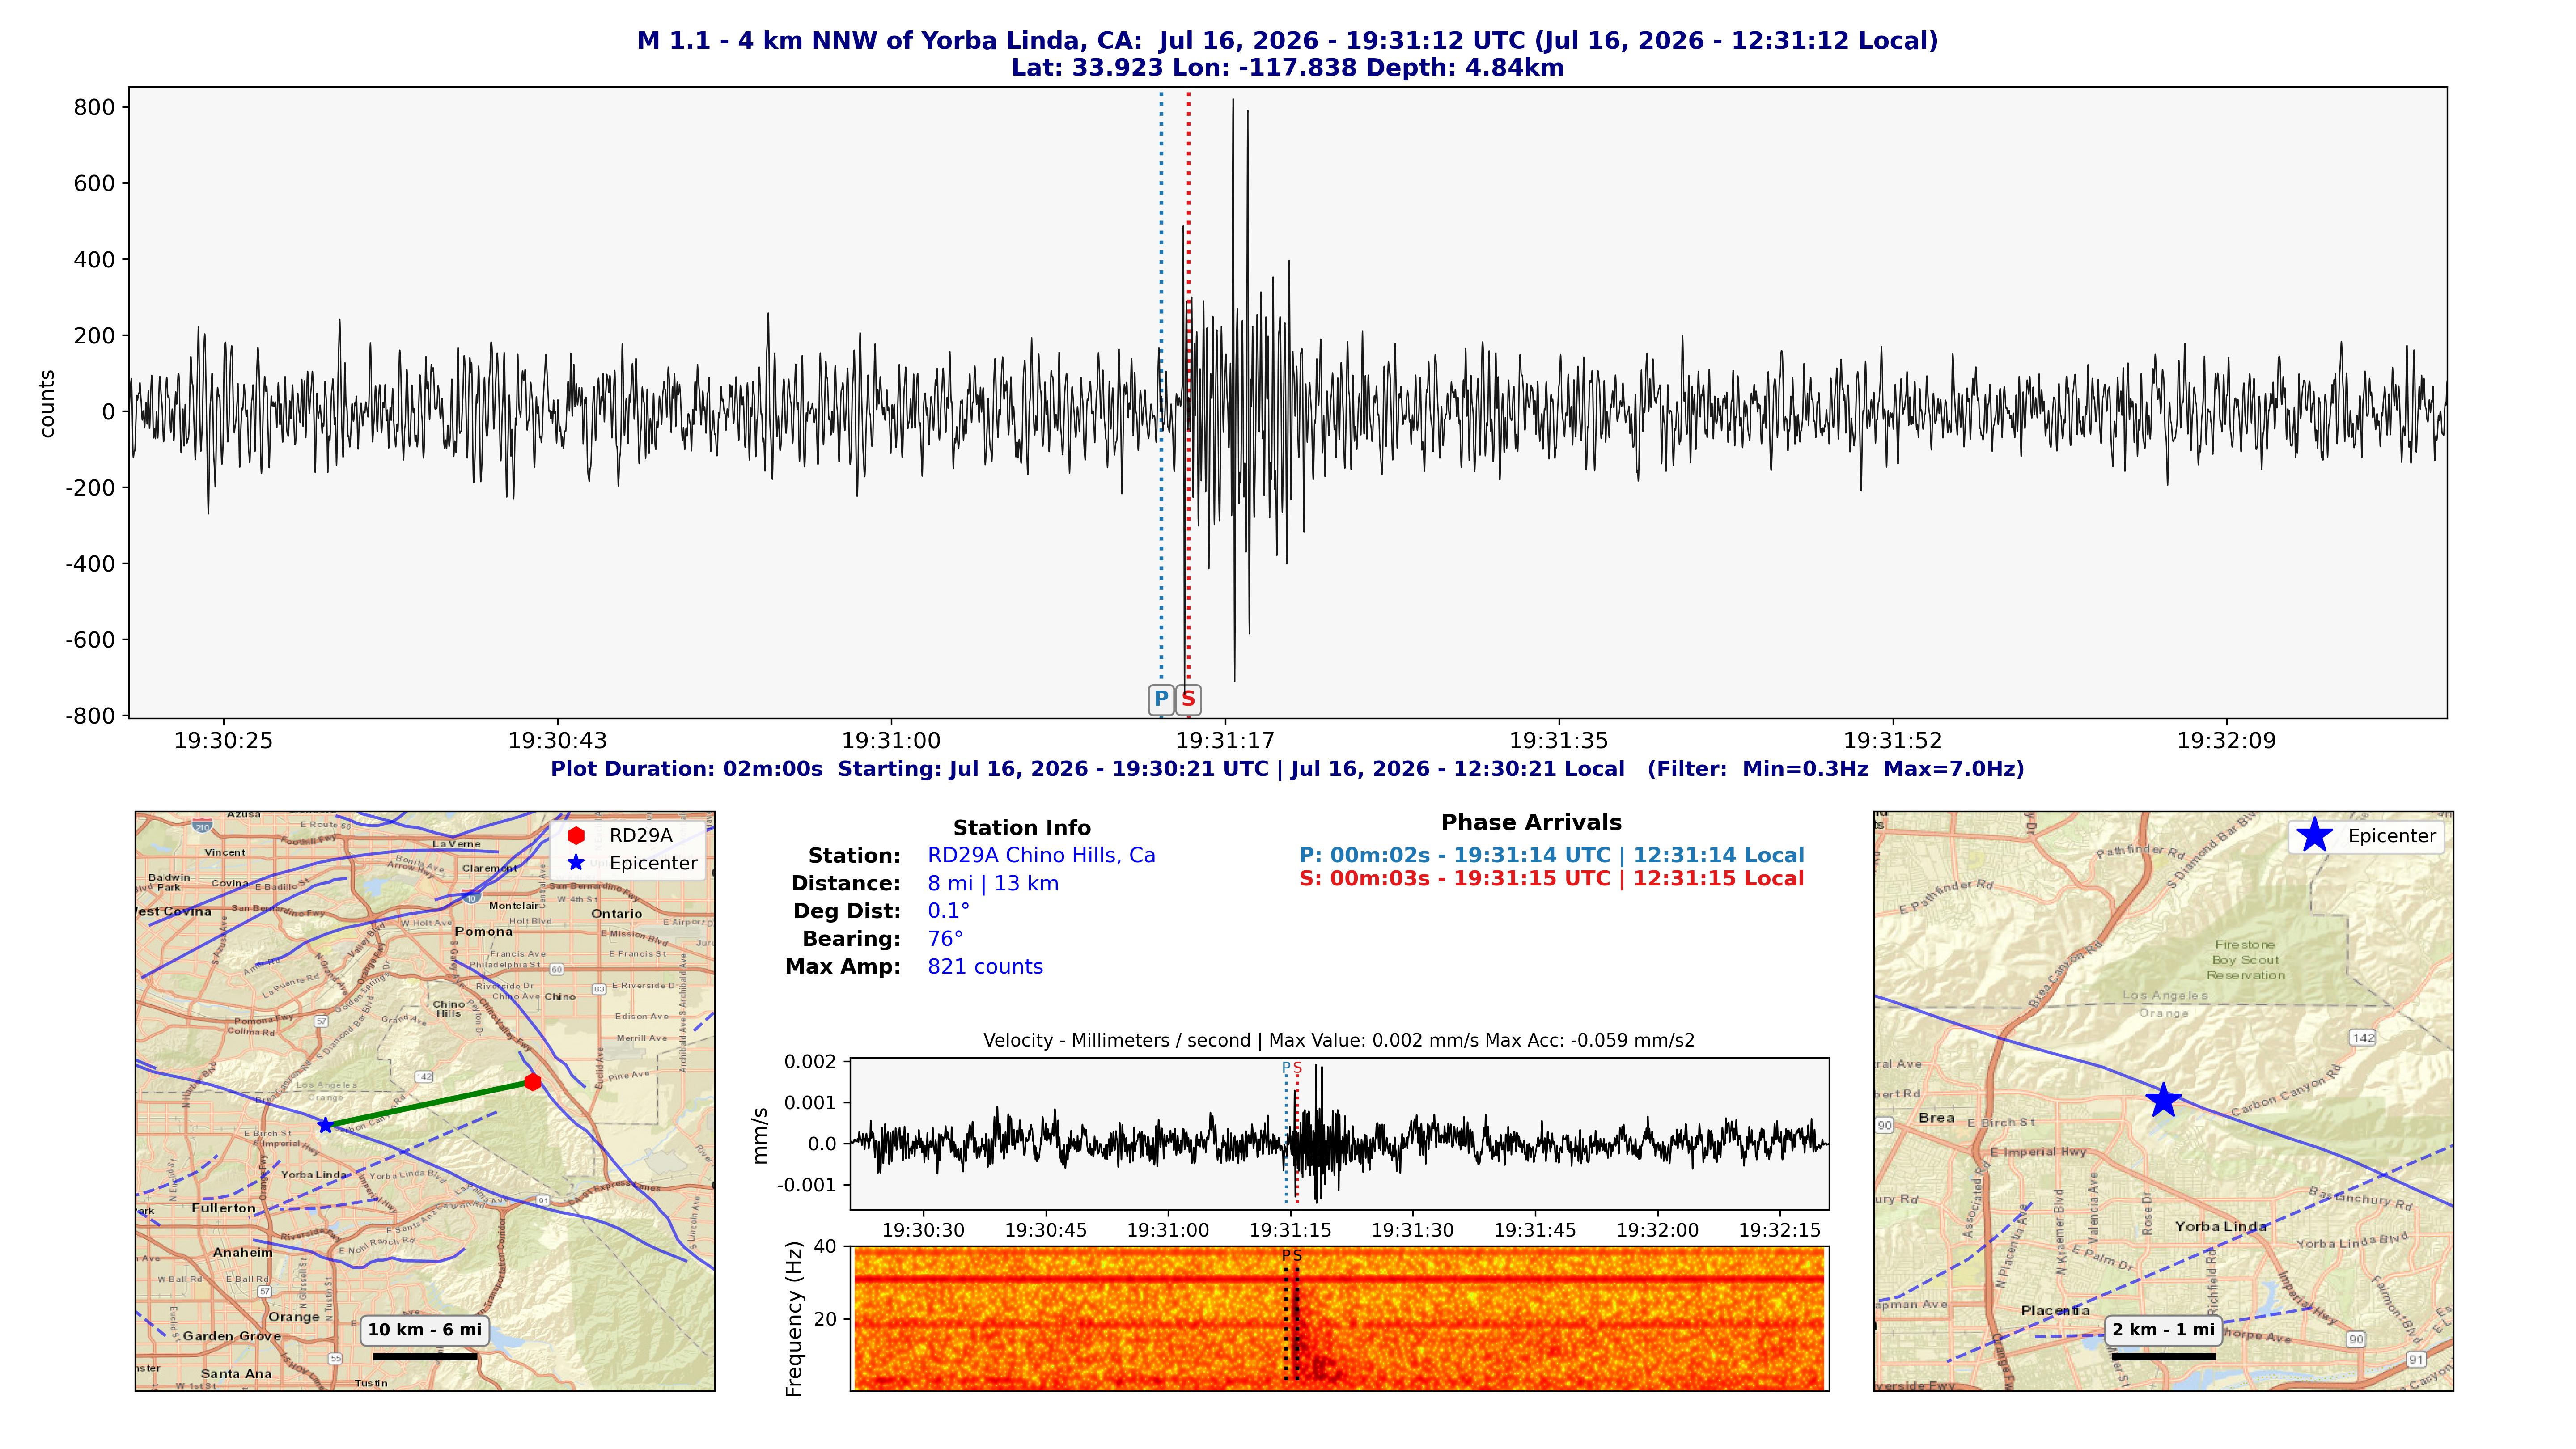Screen dimensions: 2576x1449
Task: Click the "-800" tick on the counts axis
Action: click(x=90, y=716)
